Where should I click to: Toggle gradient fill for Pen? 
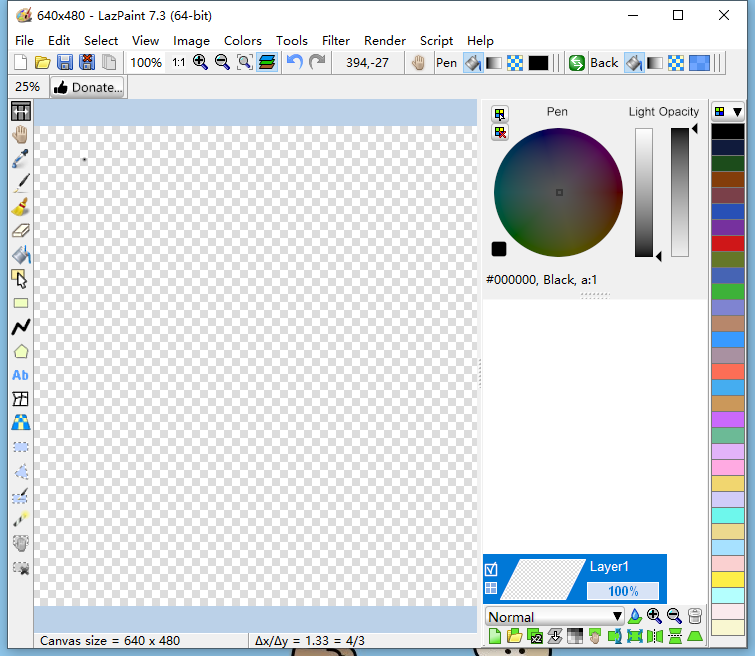[494, 63]
